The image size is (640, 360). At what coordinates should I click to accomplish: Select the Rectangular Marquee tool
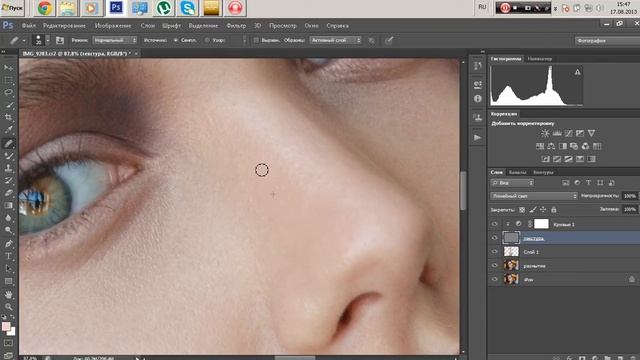click(8, 80)
